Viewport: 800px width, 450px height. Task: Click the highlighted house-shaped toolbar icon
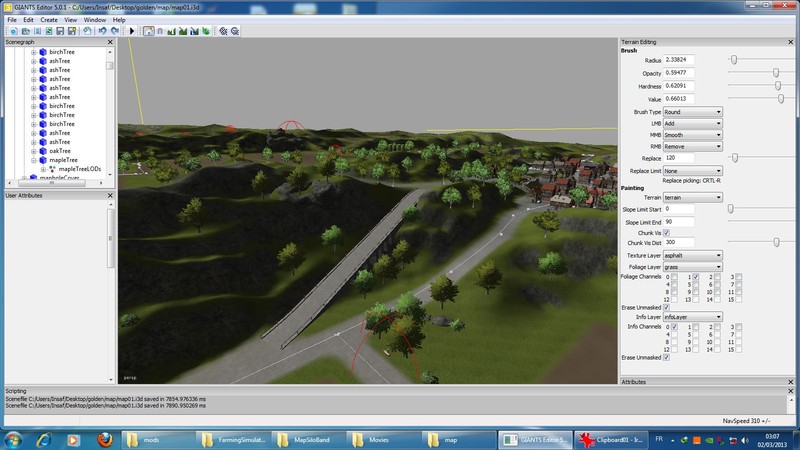[x=148, y=31]
